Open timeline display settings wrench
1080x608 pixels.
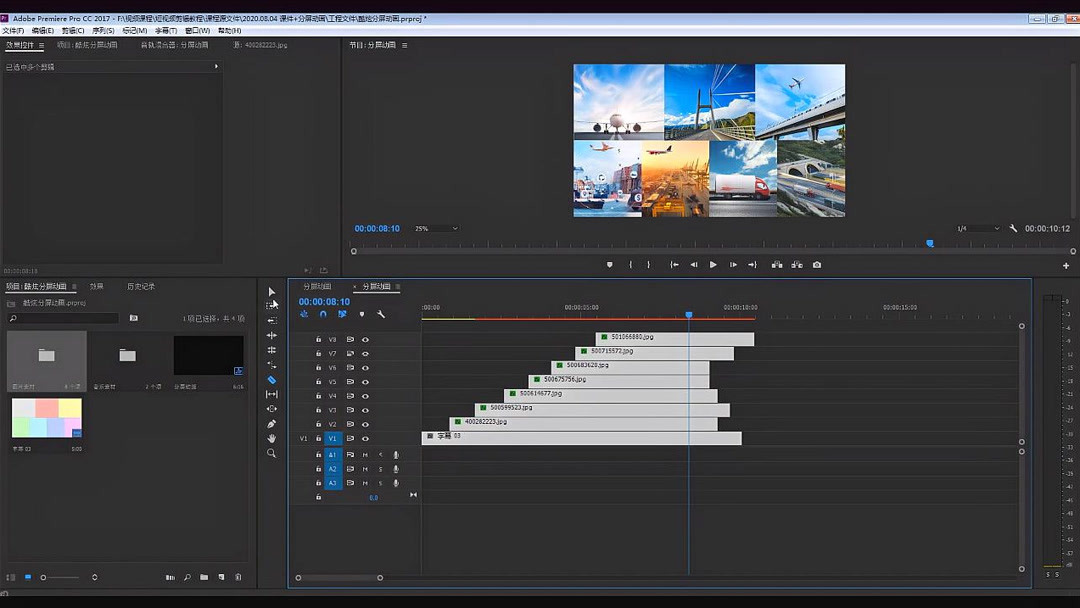pos(381,314)
